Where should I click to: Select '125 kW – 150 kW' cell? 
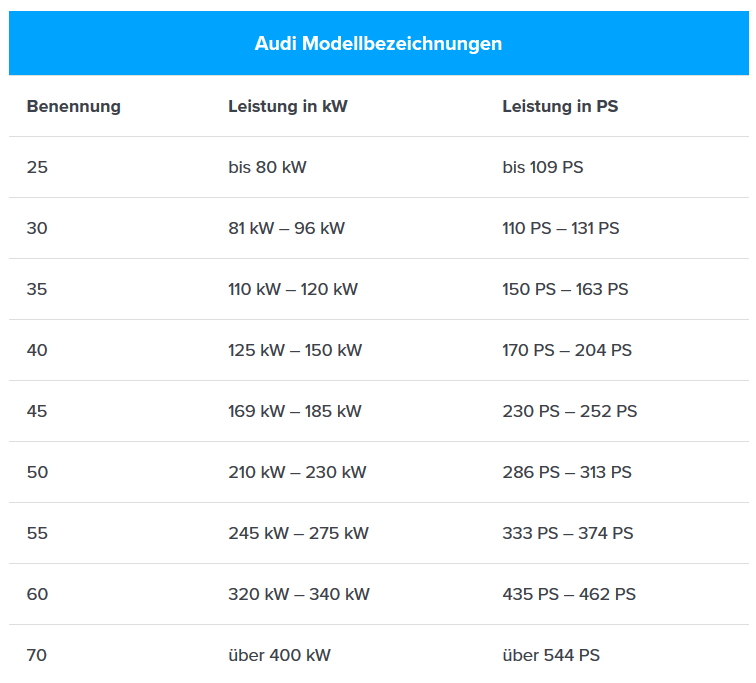click(x=295, y=350)
